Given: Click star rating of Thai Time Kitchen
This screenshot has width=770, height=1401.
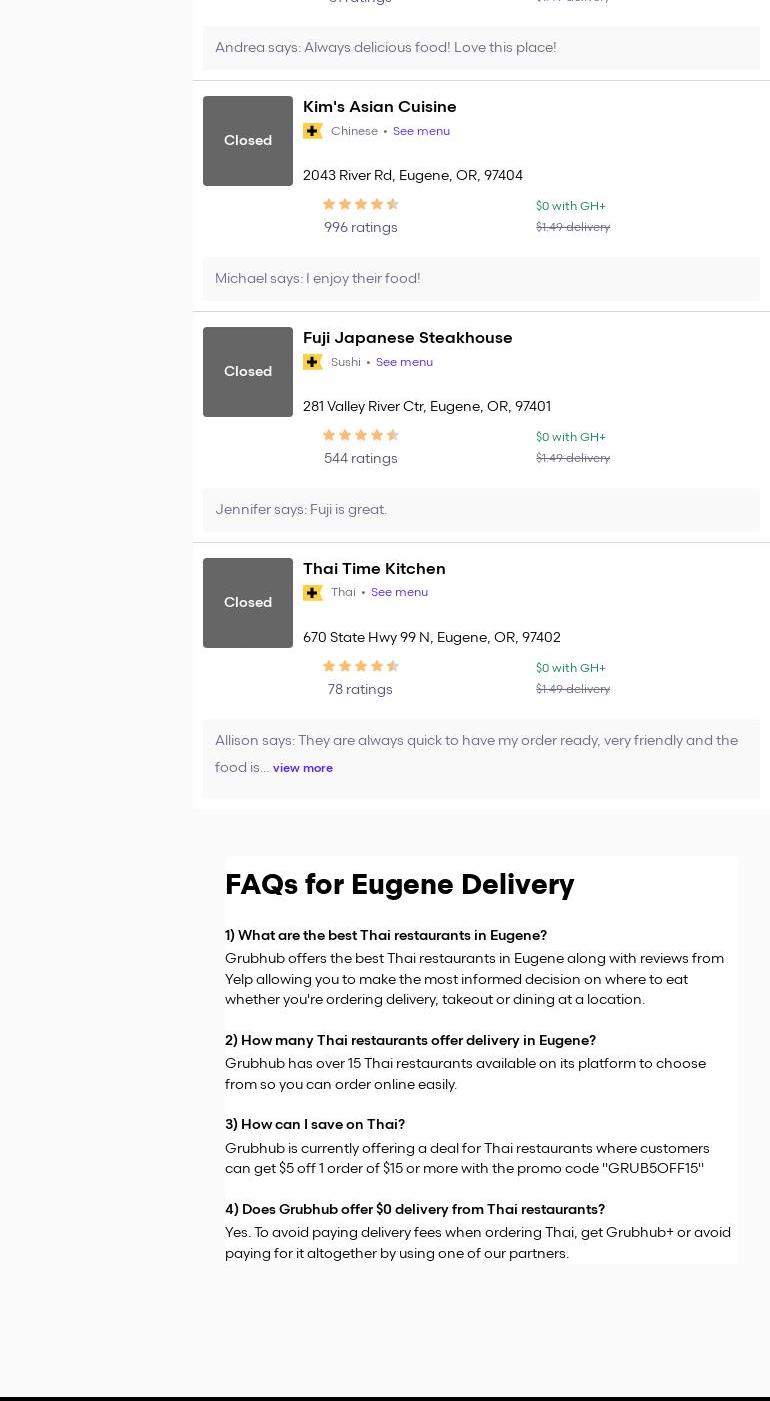Looking at the screenshot, I should coord(360,666).
